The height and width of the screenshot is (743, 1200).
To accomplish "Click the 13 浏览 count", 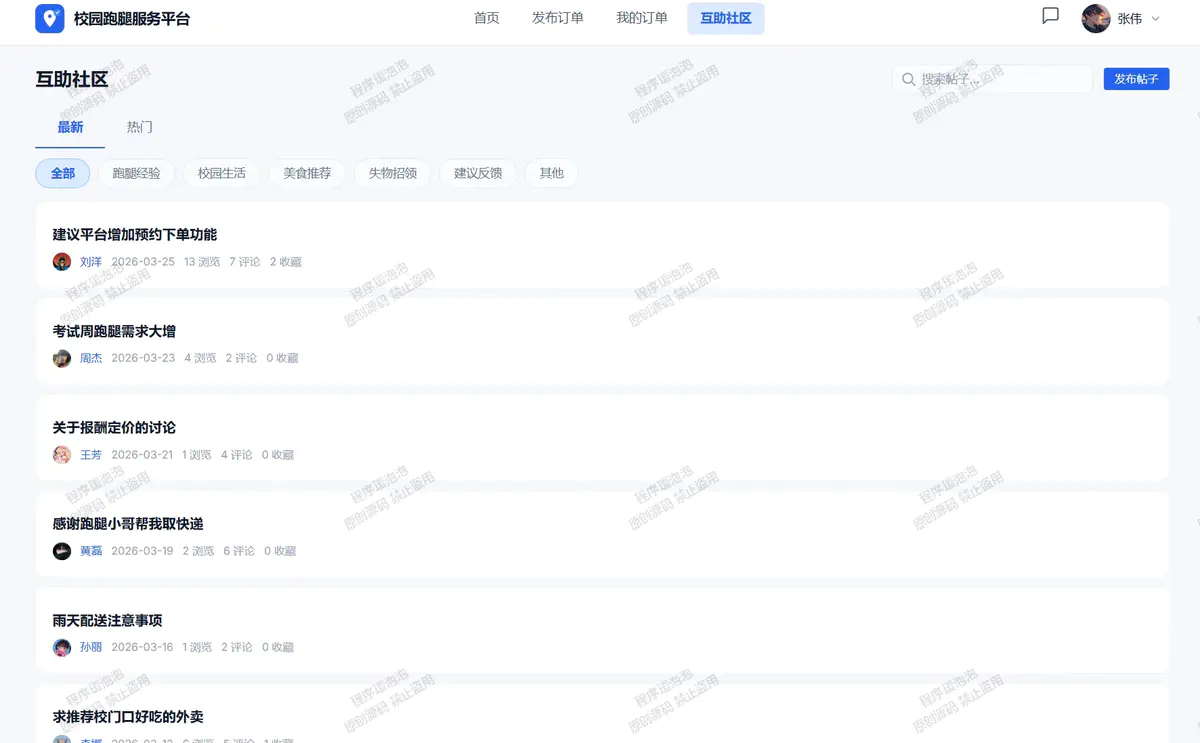I will [x=202, y=262].
